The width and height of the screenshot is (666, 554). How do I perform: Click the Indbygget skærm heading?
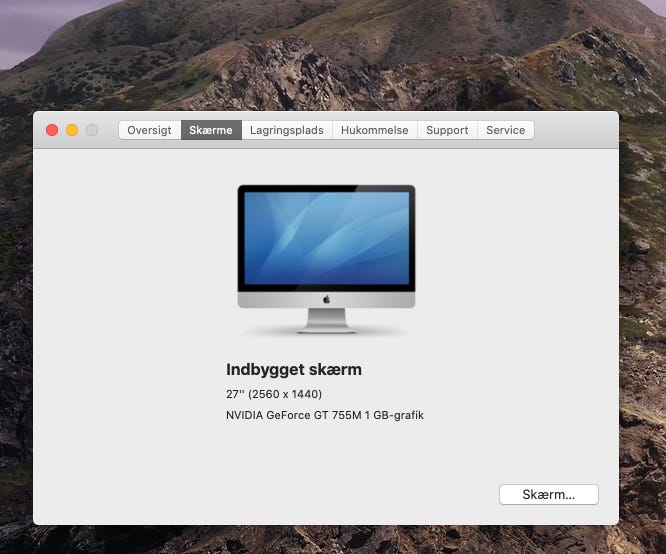point(294,370)
